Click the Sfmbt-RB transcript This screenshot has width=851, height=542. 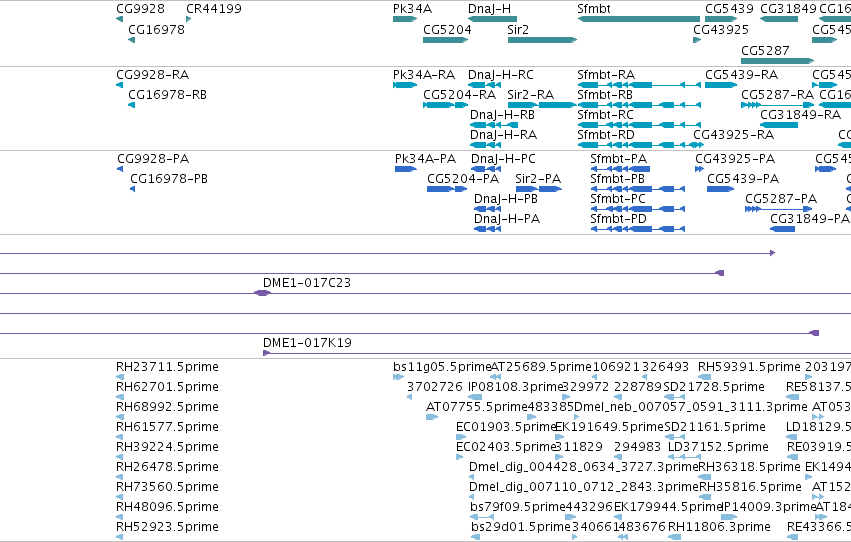point(639,105)
